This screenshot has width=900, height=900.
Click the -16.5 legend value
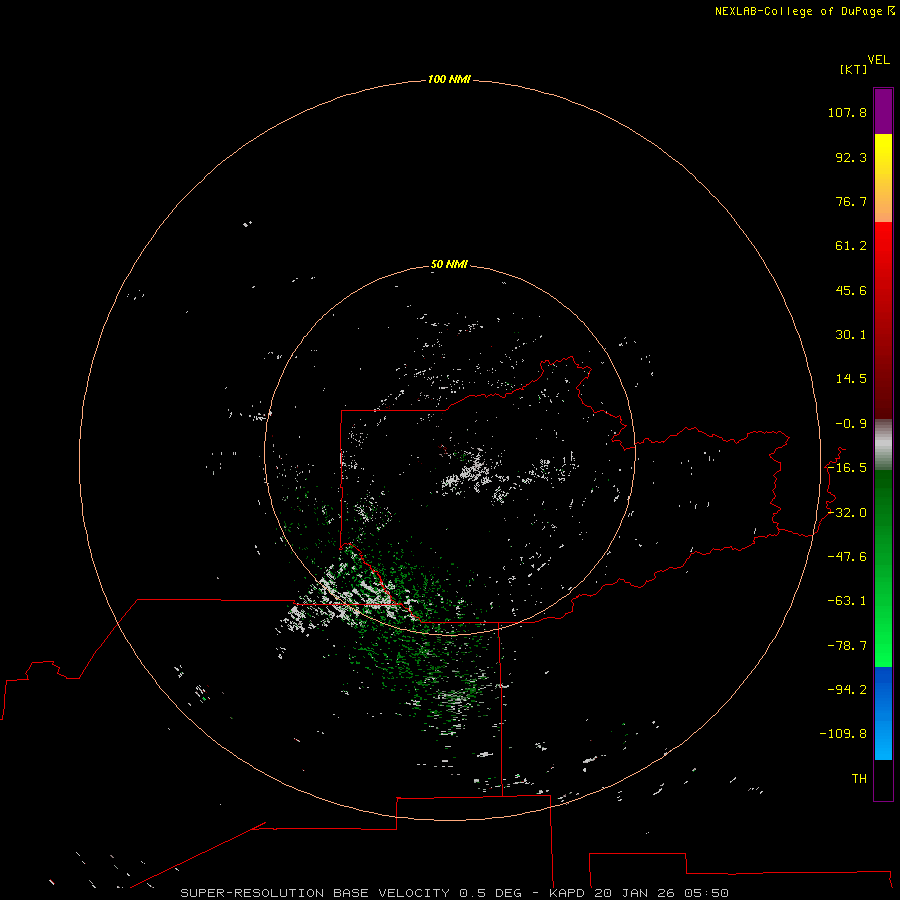847,468
